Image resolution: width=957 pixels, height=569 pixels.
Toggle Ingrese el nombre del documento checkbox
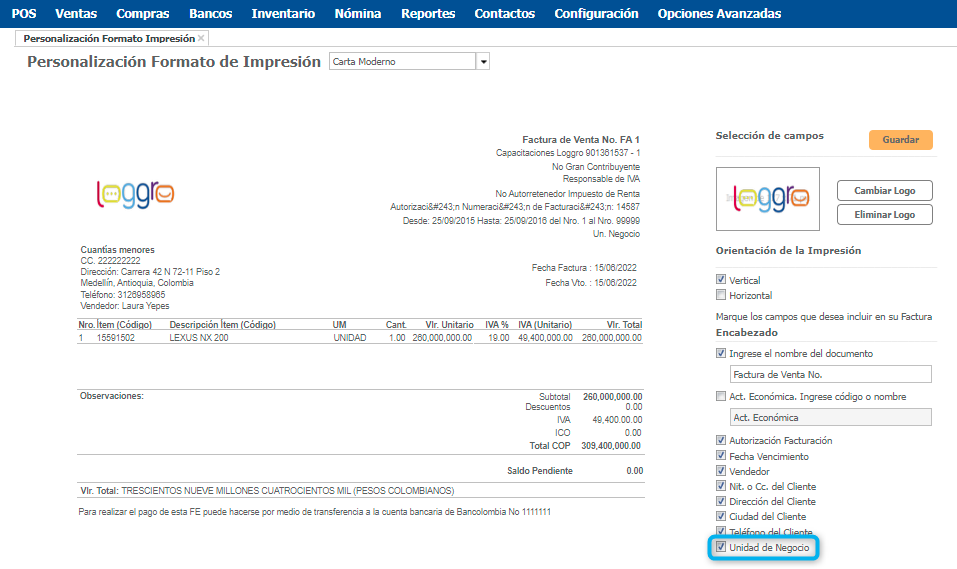[x=721, y=353]
